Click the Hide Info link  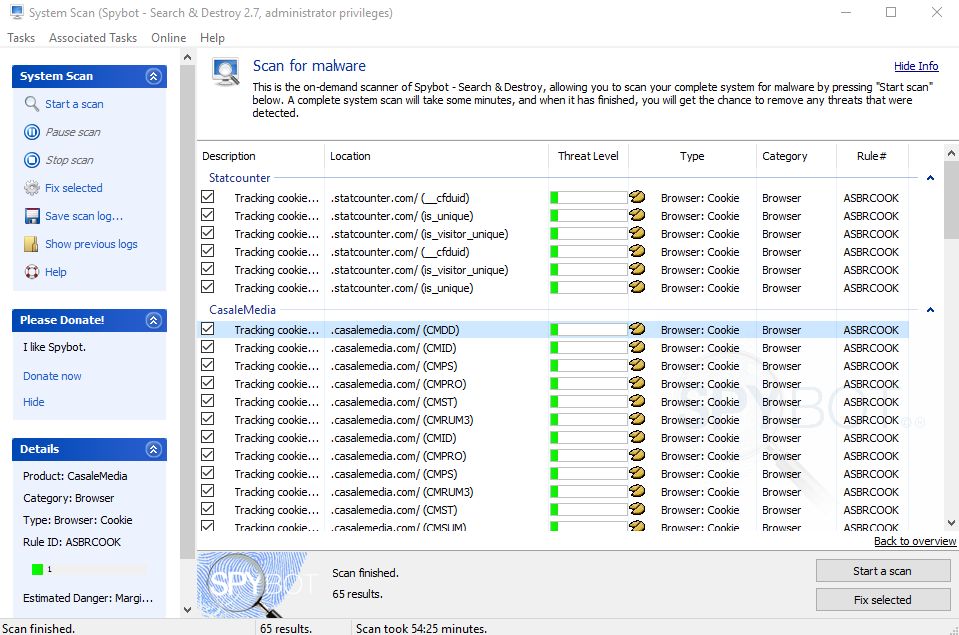pos(916,66)
